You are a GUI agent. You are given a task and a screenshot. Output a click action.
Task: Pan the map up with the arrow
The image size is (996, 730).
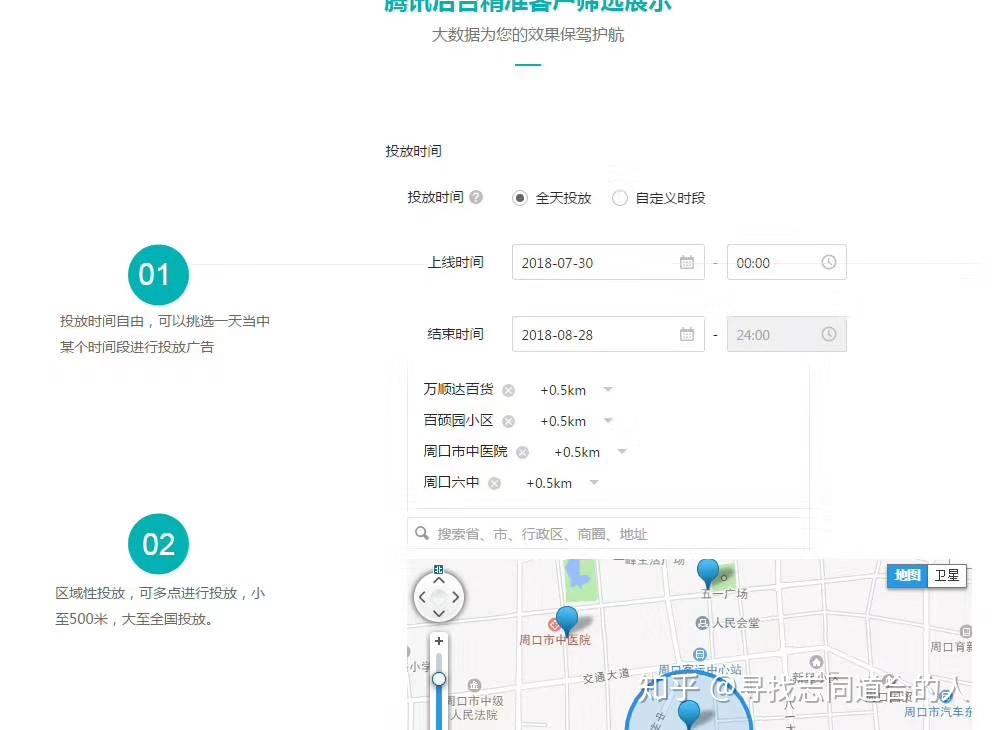pyautogui.click(x=439, y=580)
